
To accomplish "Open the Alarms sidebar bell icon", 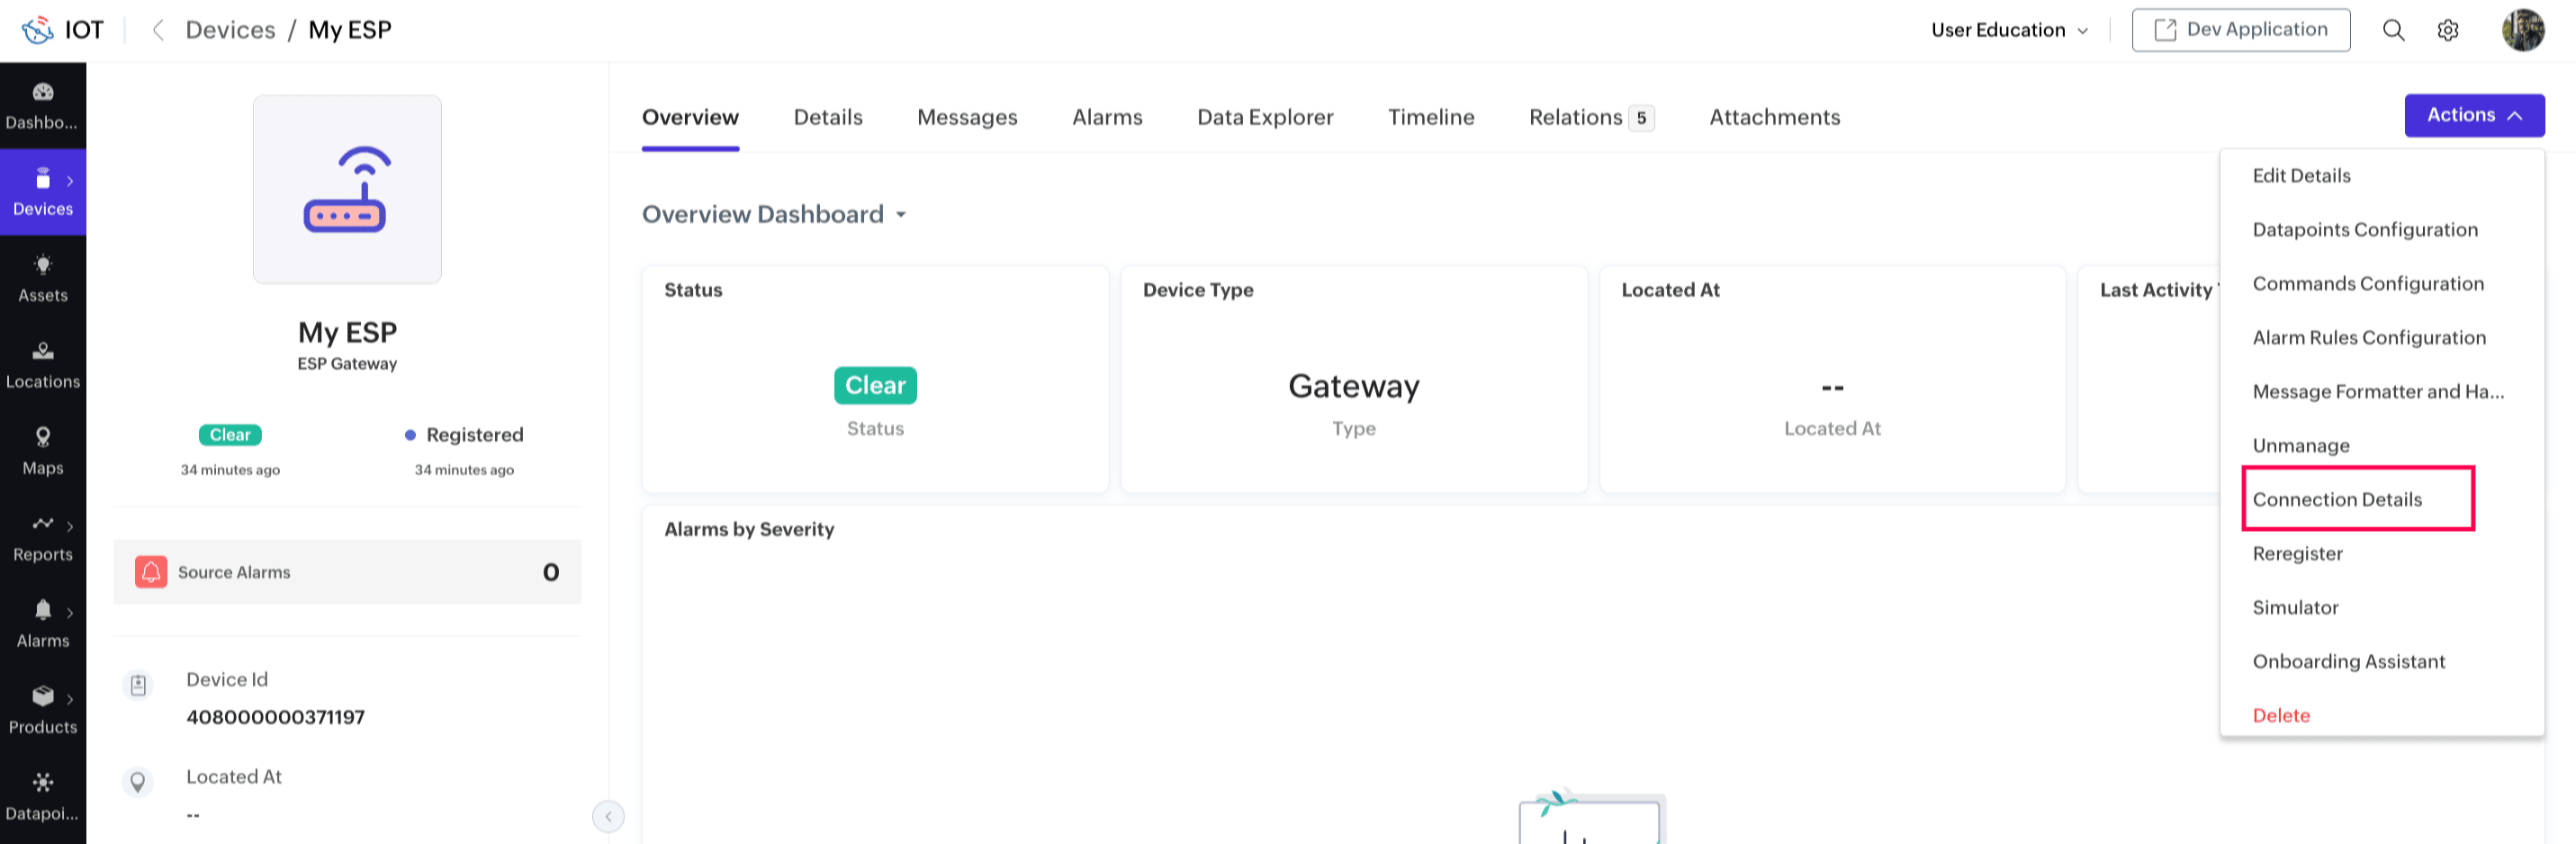I will click(x=43, y=610).
